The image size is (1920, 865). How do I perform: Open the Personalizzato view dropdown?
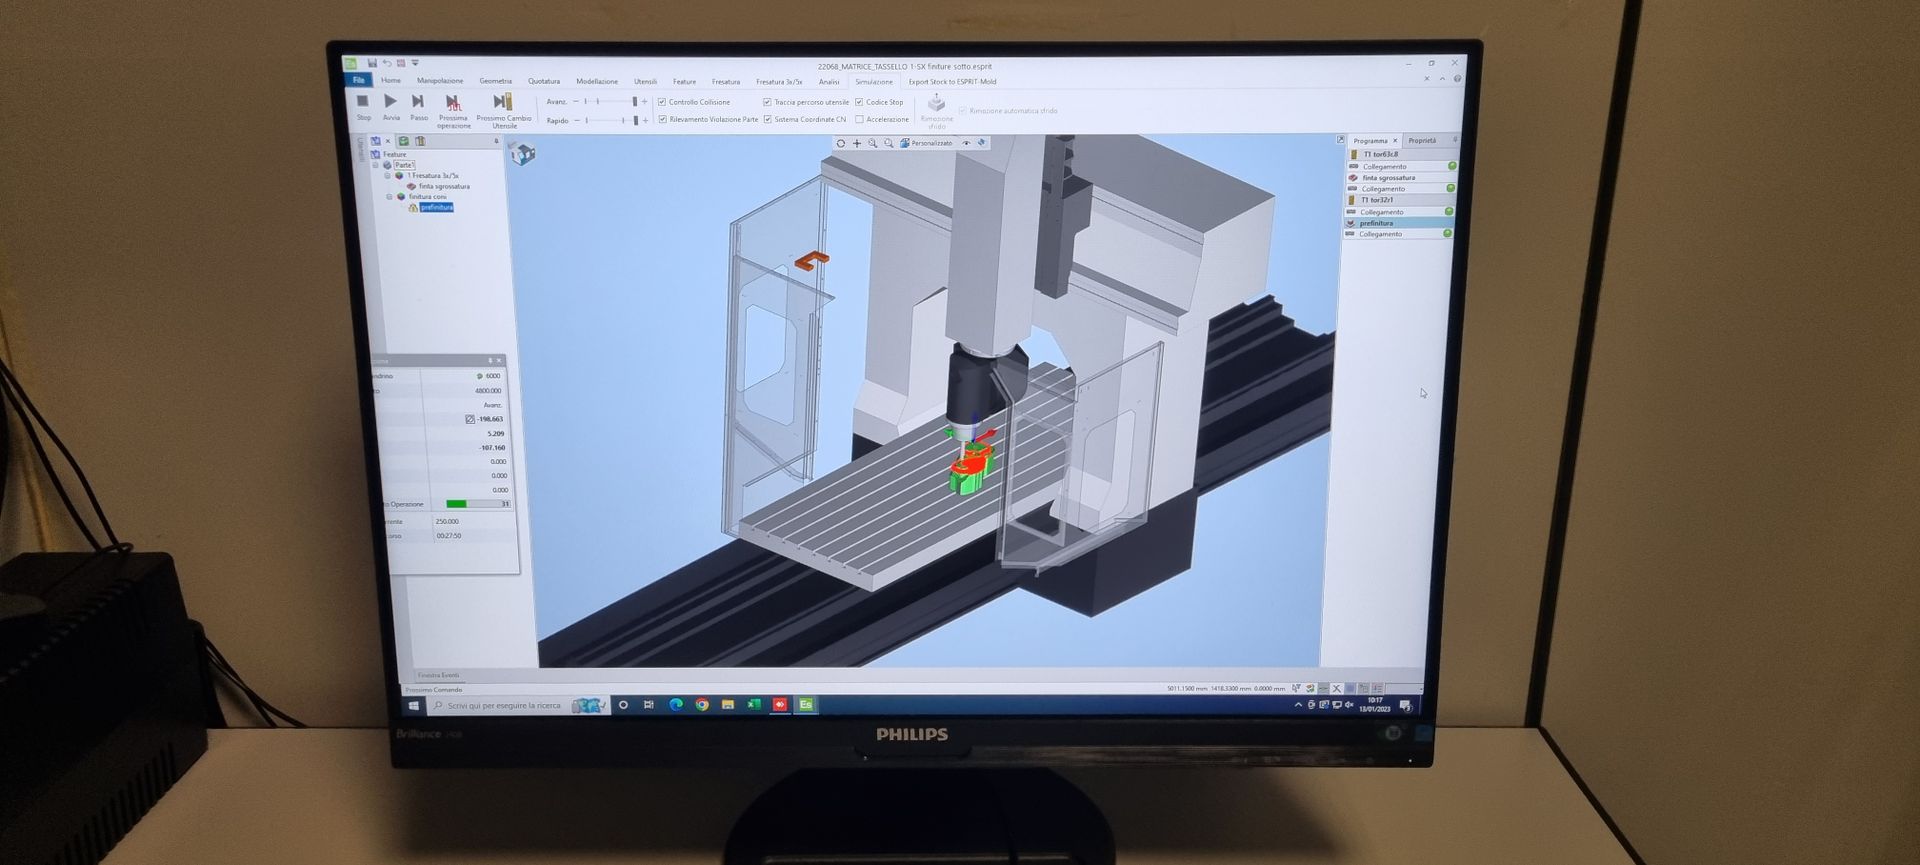coord(927,143)
